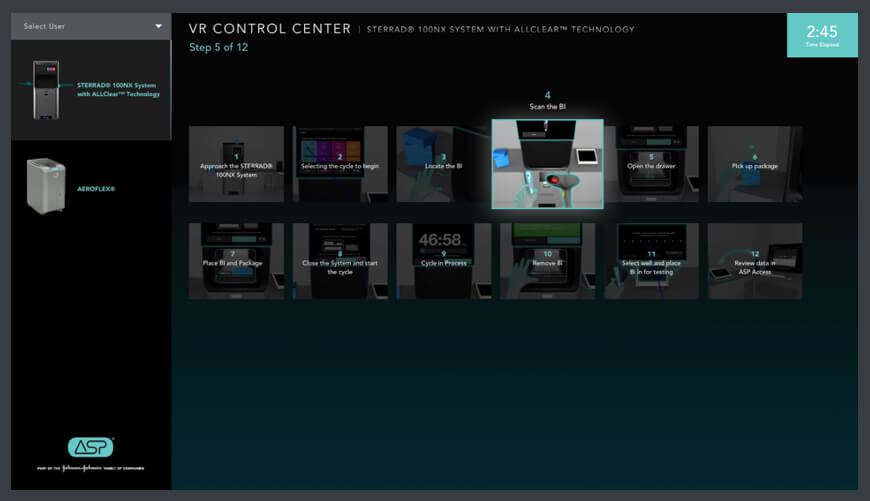870x501 pixels.
Task: Select the STERRAD 100NX System device image
Action: pyautogui.click(x=46, y=90)
